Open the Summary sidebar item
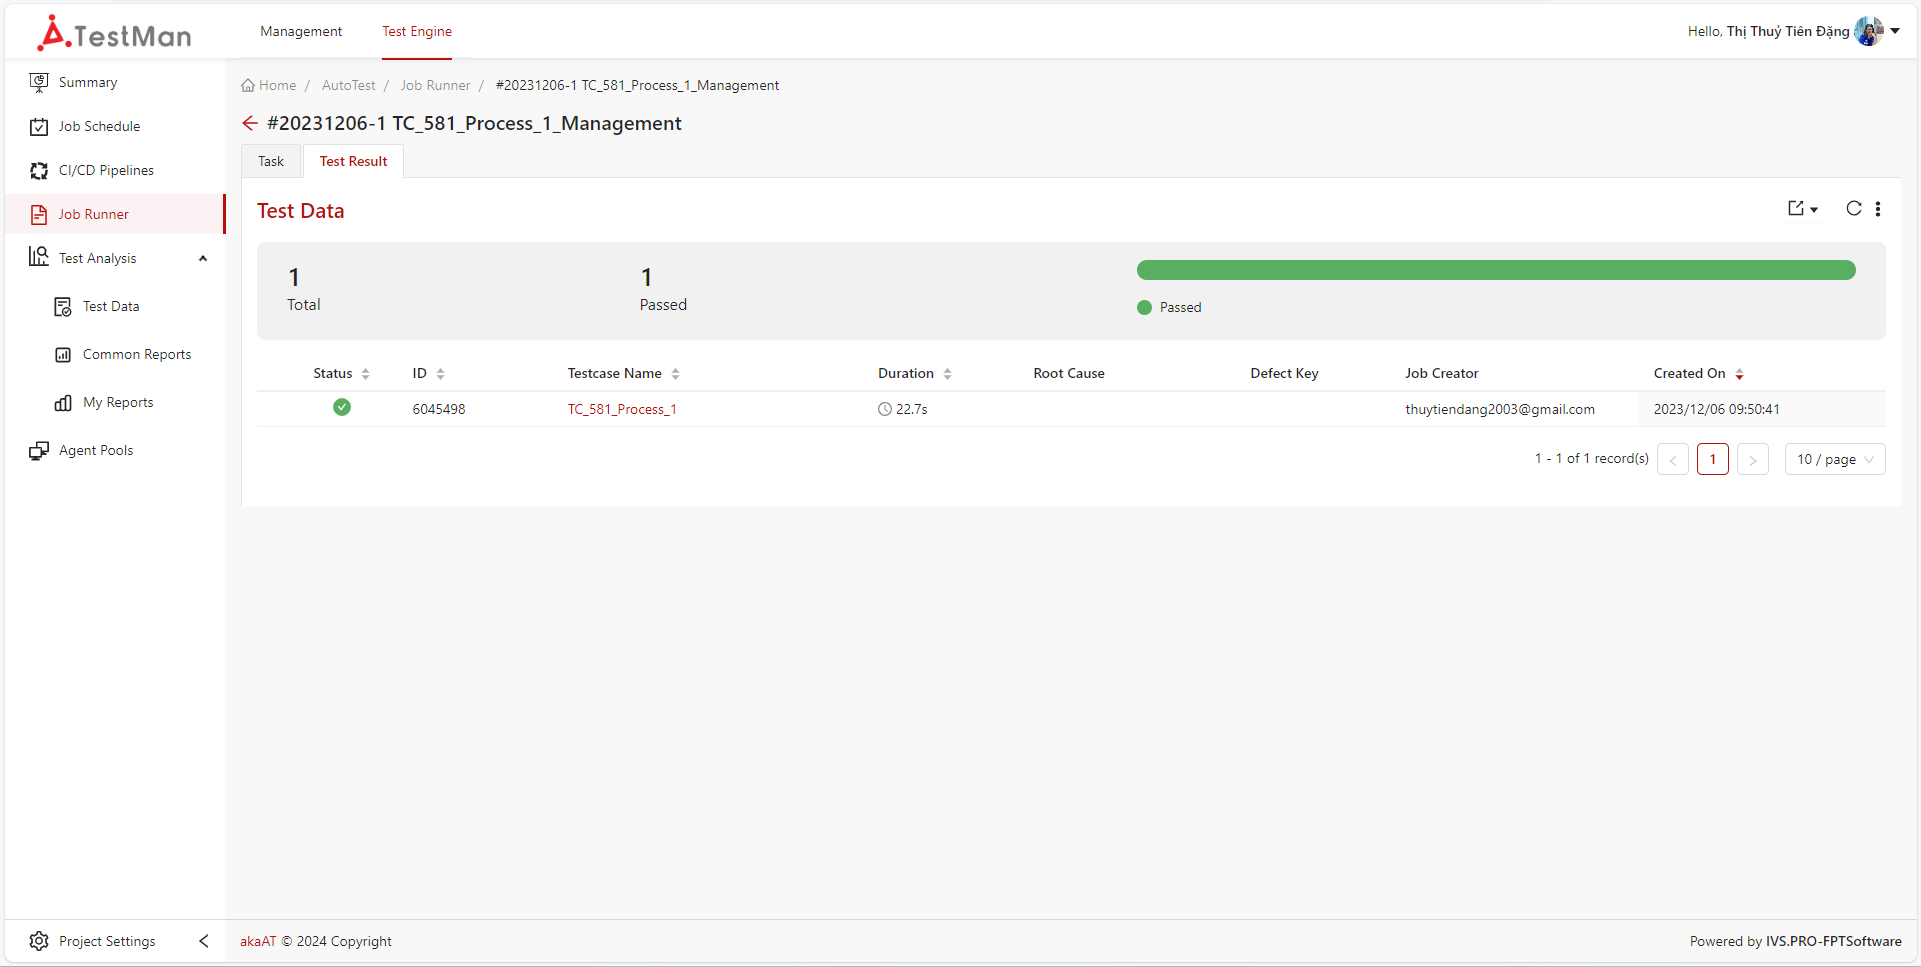This screenshot has width=1921, height=967. coord(88,82)
